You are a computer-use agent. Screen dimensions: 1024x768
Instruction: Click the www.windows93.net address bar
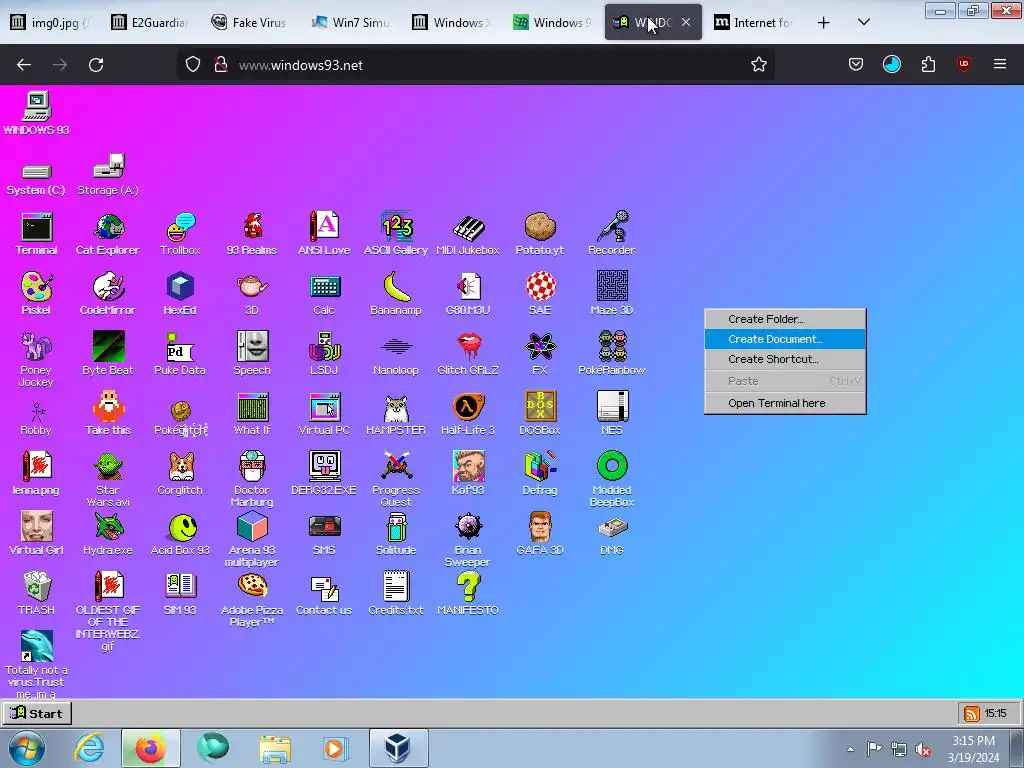pos(477,65)
